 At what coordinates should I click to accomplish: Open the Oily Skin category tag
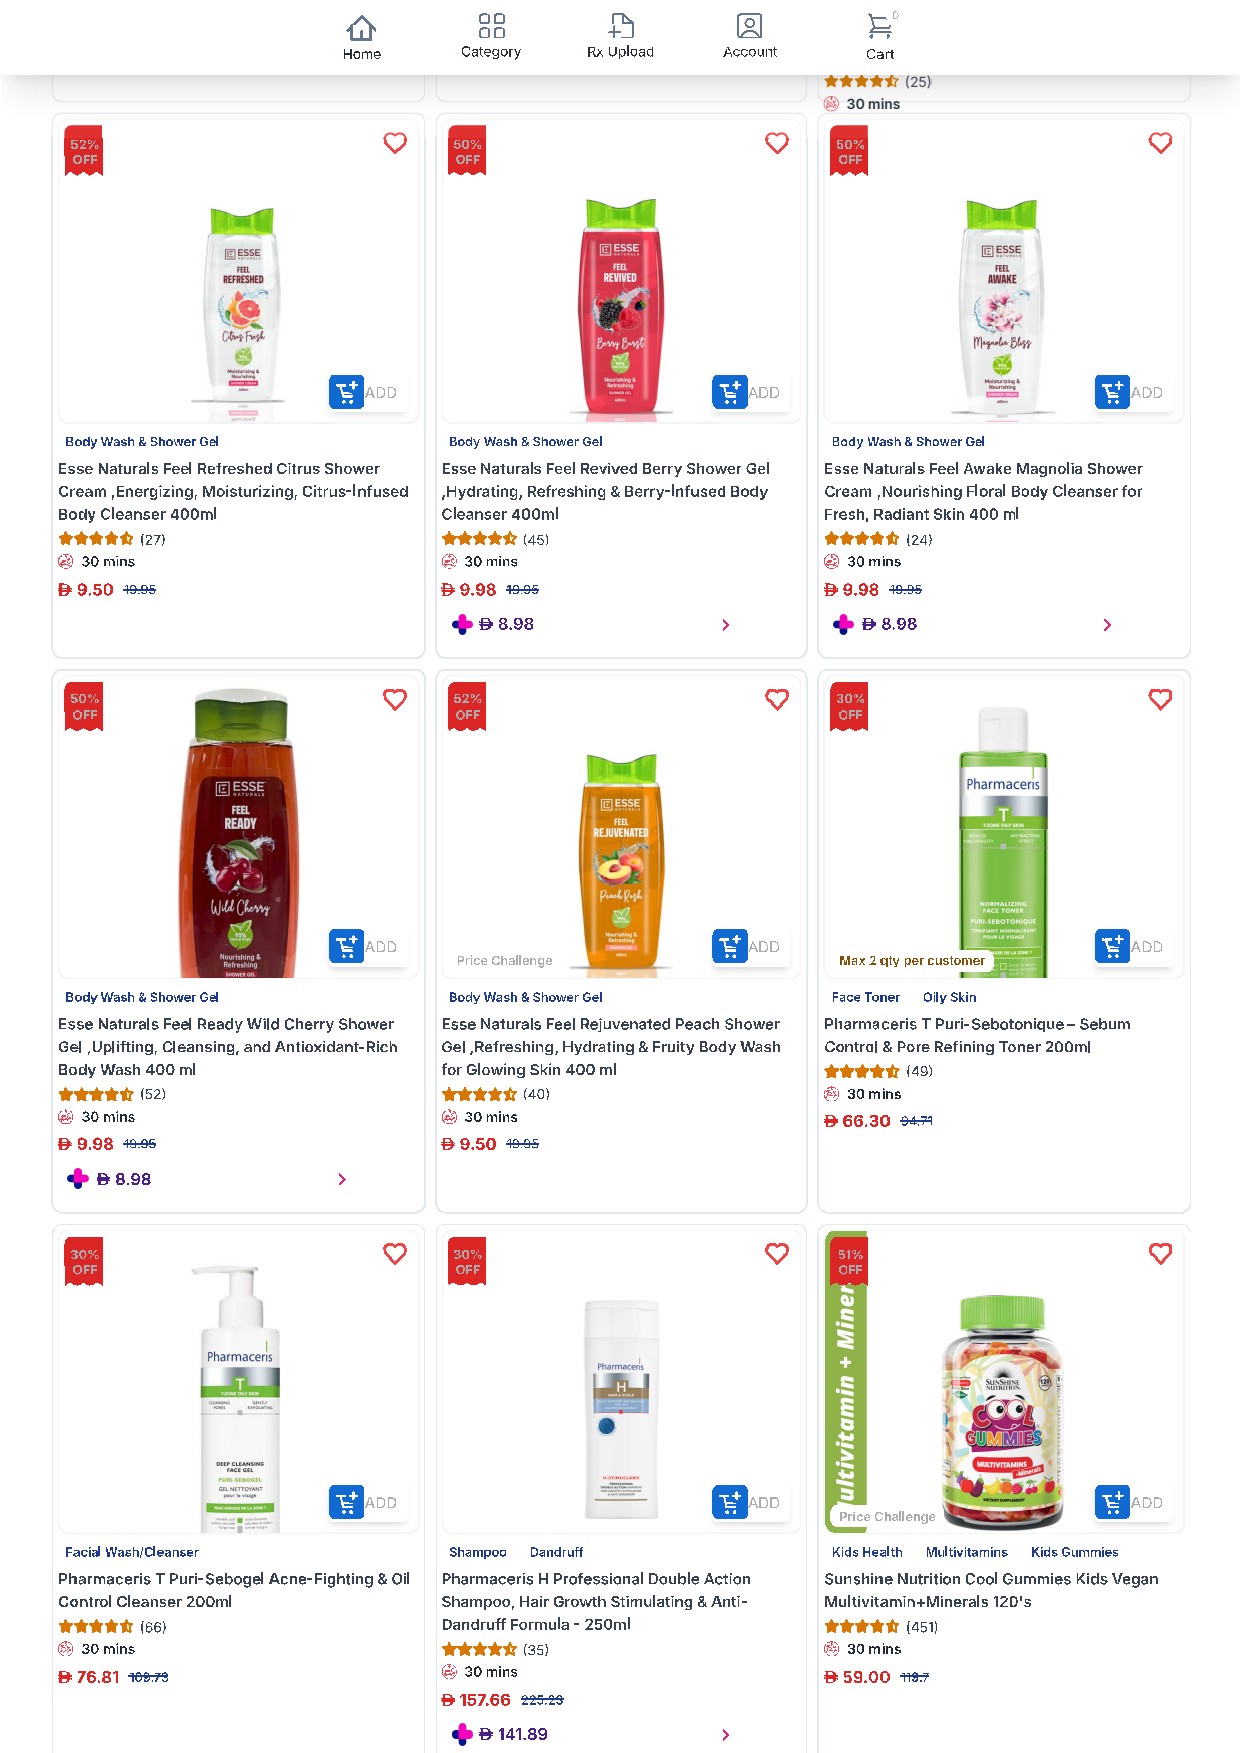pyautogui.click(x=949, y=997)
